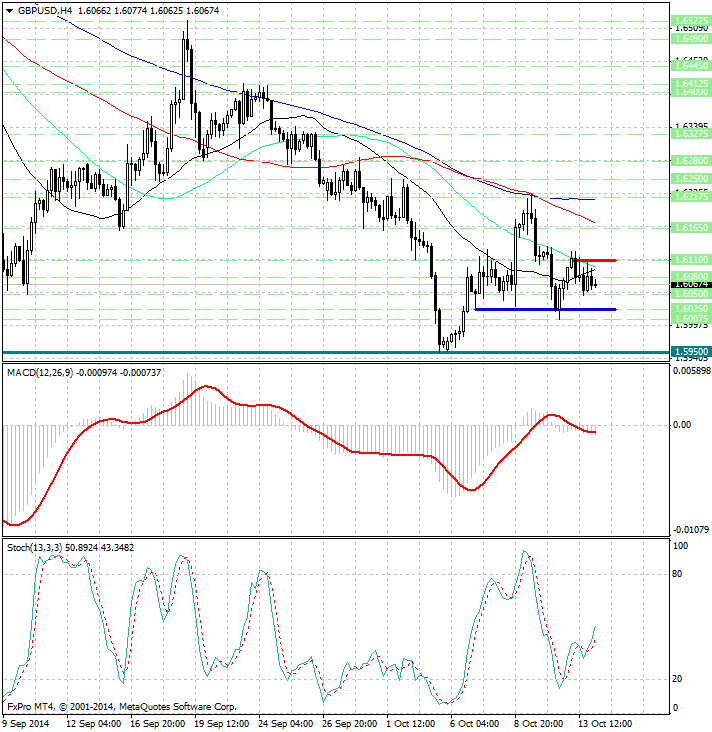Select the 1.60500 price level label

click(x=691, y=294)
